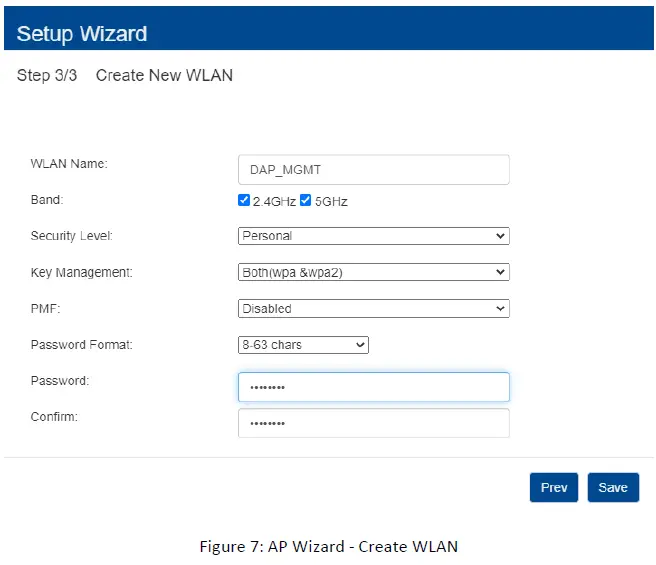This screenshot has height=565, width=656.
Task: Click the Band label text
Action: click(47, 200)
